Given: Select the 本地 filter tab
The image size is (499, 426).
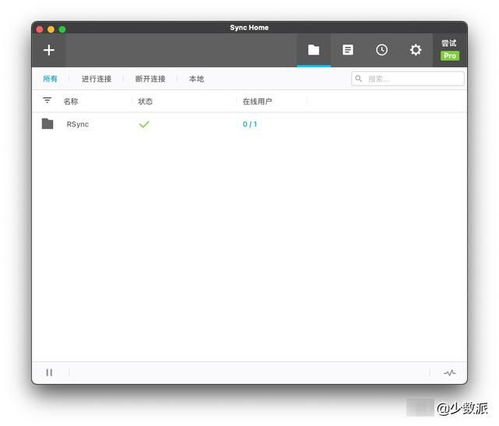Looking at the screenshot, I should click(196, 79).
